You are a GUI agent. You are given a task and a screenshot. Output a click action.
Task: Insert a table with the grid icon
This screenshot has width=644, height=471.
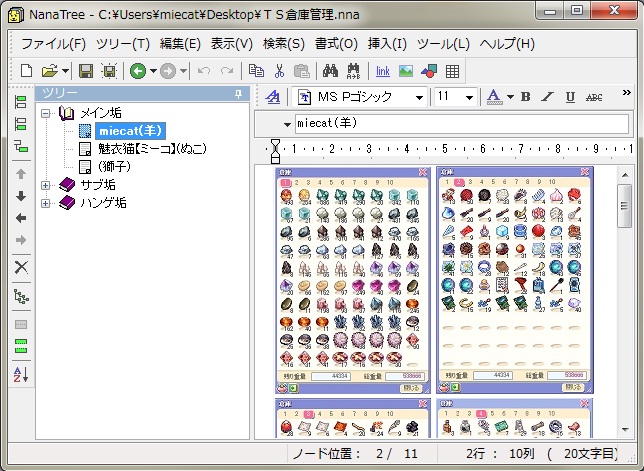452,71
